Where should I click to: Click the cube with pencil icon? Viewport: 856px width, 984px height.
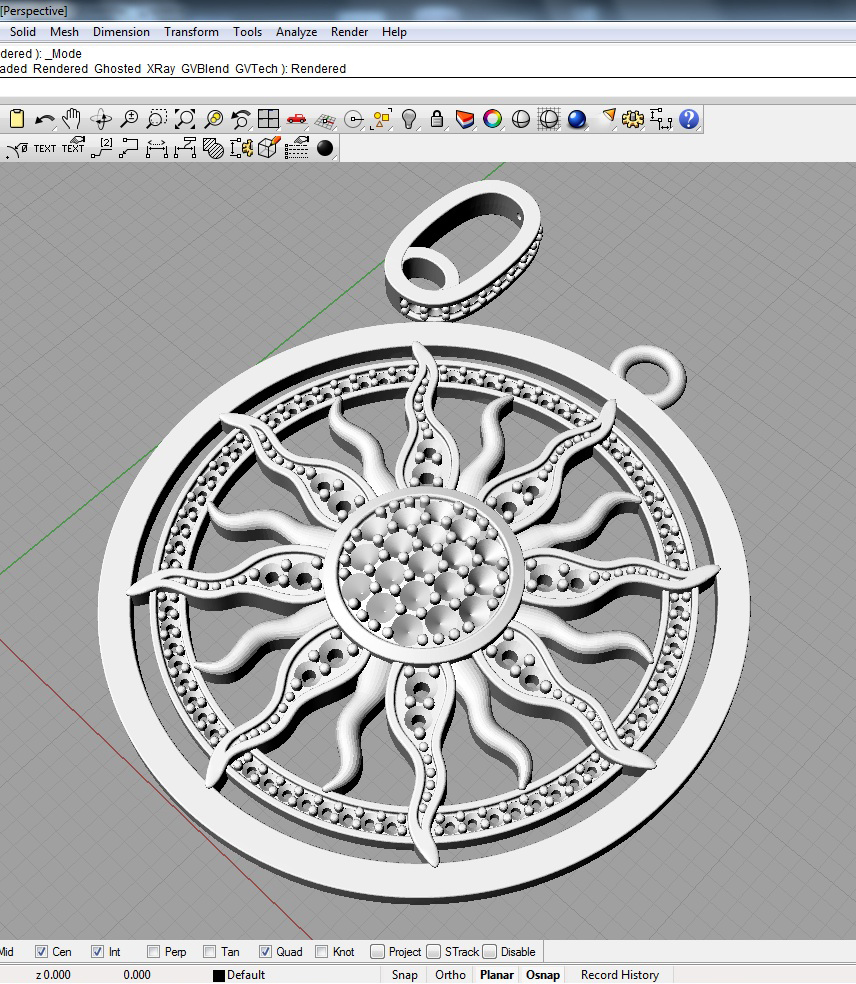point(269,148)
